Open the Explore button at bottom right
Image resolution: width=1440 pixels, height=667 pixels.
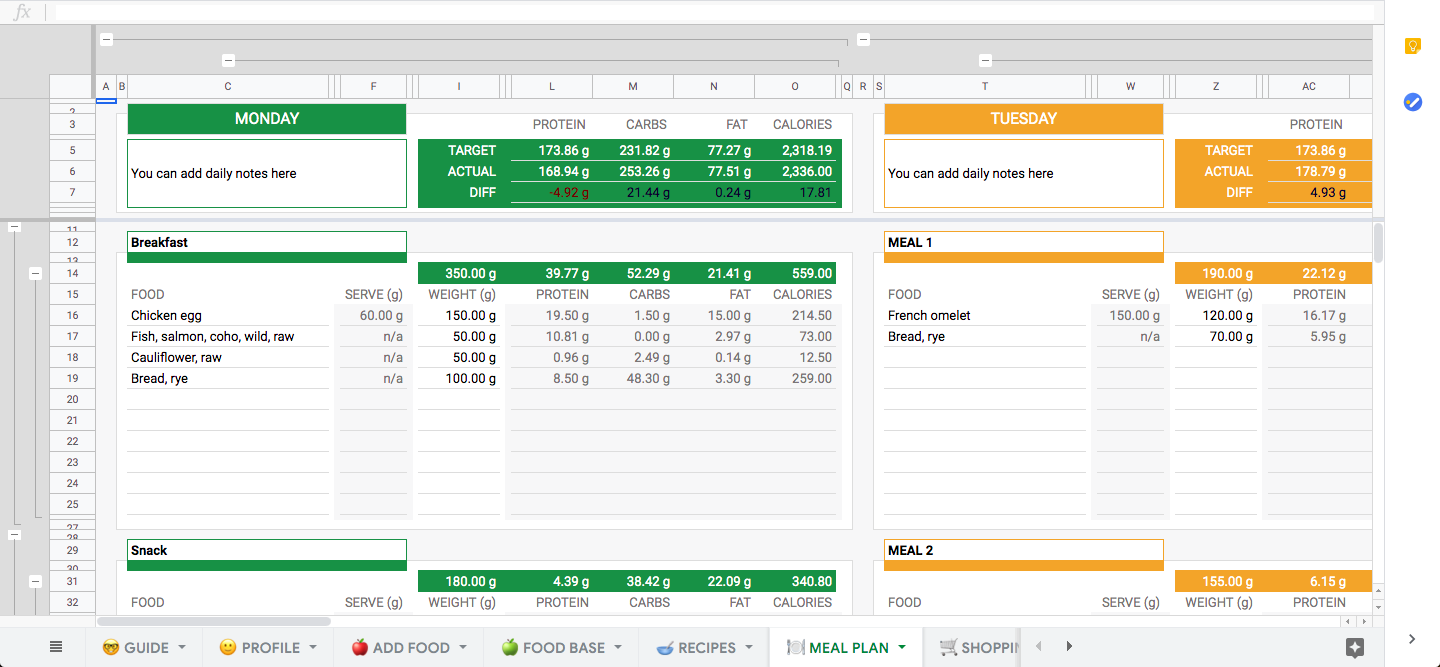pyautogui.click(x=1355, y=647)
